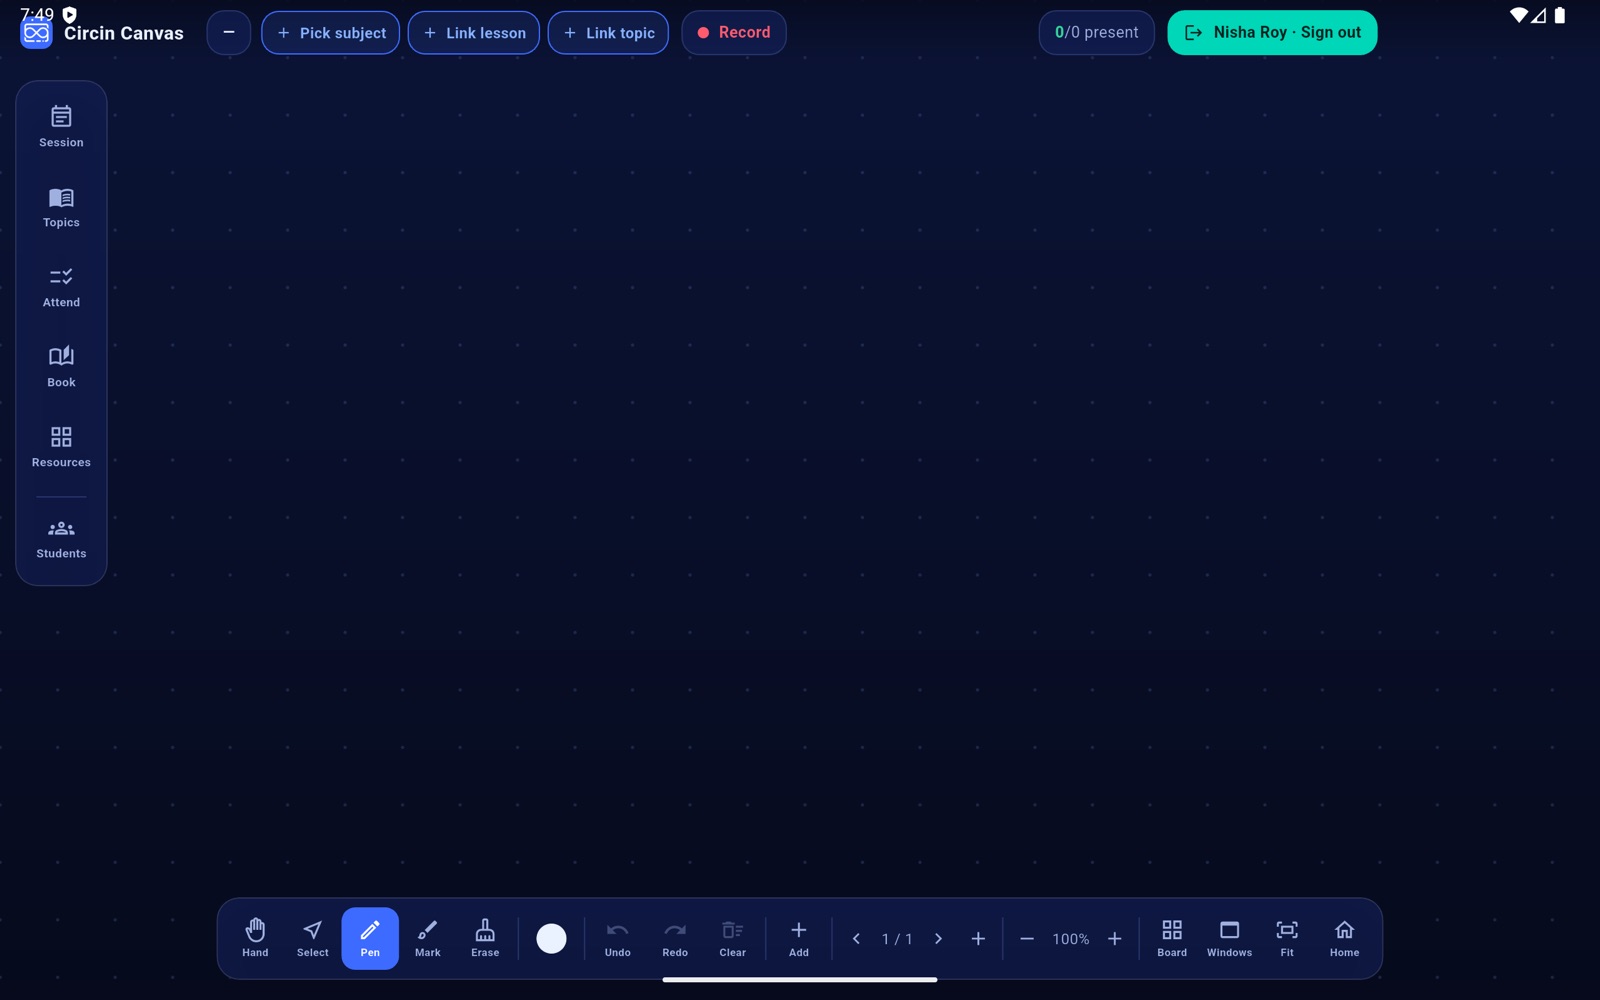Open the Board view
Image resolution: width=1600 pixels, height=1000 pixels.
[x=1172, y=938]
